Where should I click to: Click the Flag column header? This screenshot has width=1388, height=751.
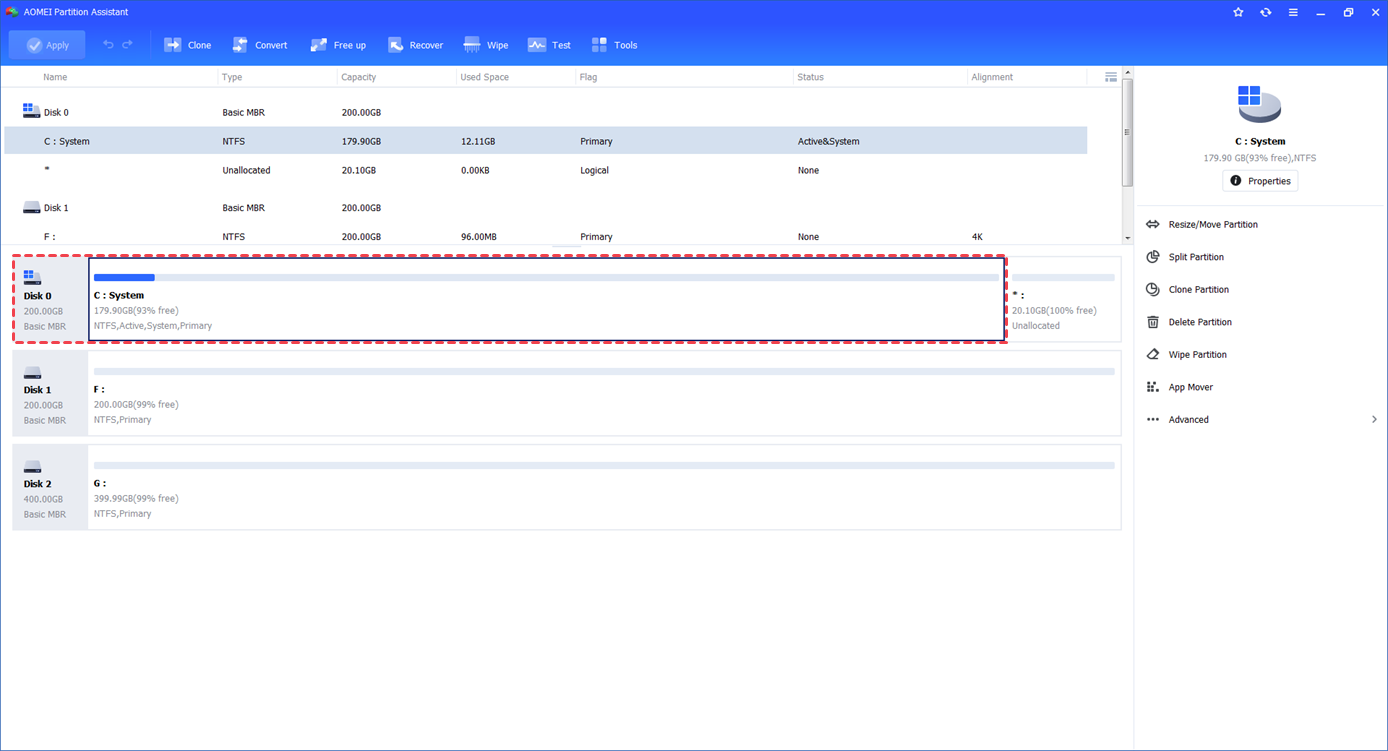tap(588, 77)
